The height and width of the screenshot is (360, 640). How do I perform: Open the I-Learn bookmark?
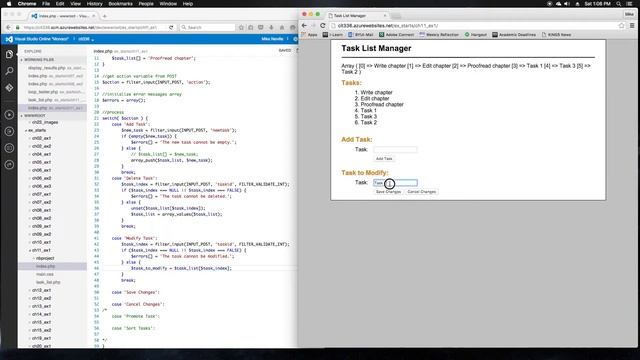tap(333, 35)
